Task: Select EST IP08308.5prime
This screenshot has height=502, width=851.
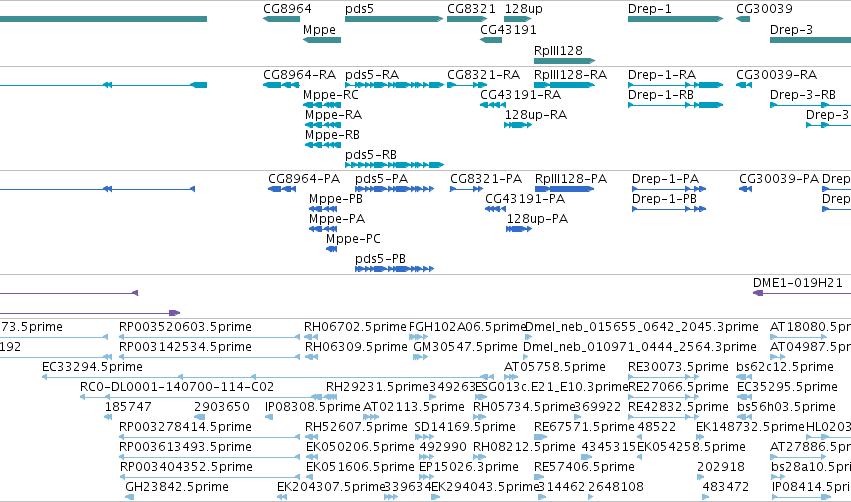Action: 269,417
